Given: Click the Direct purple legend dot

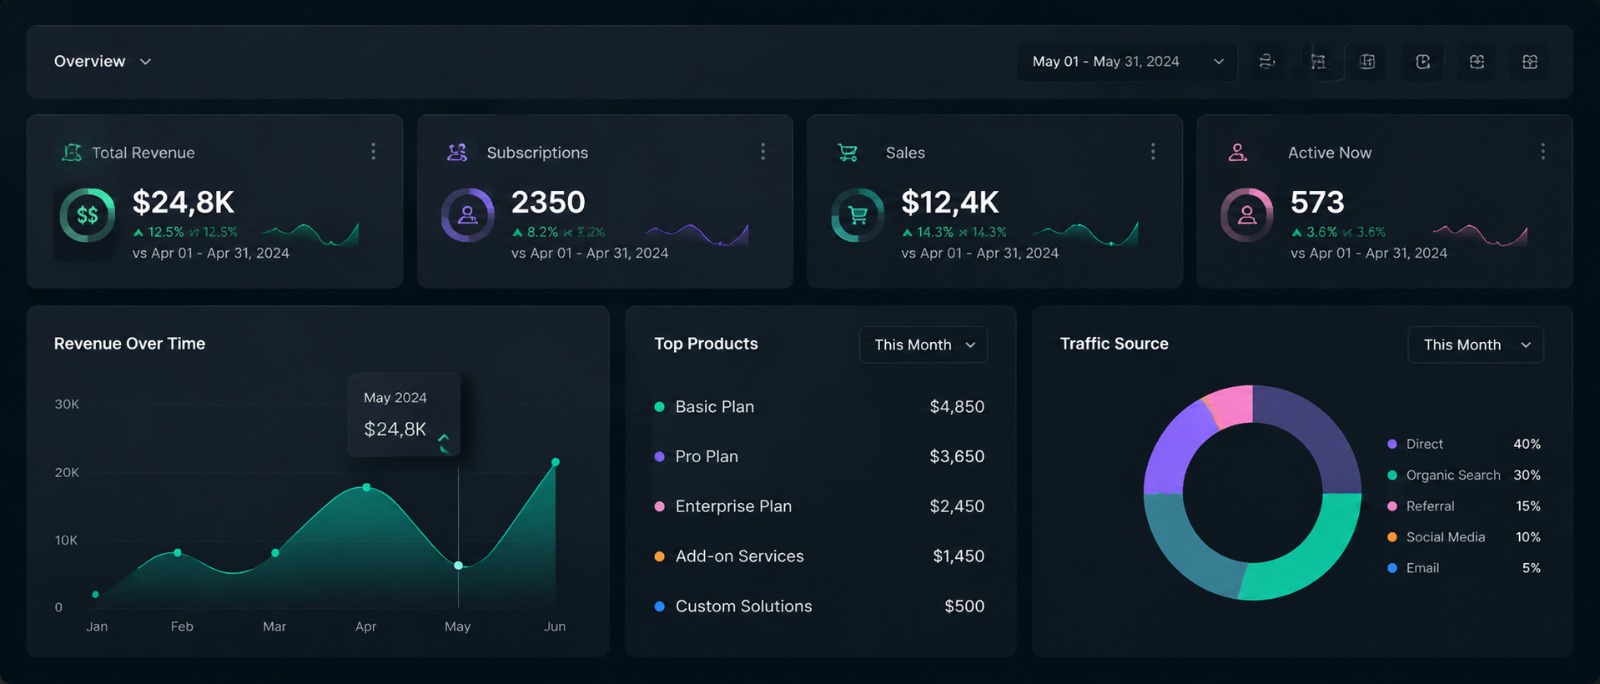Looking at the screenshot, I should (x=1392, y=444).
